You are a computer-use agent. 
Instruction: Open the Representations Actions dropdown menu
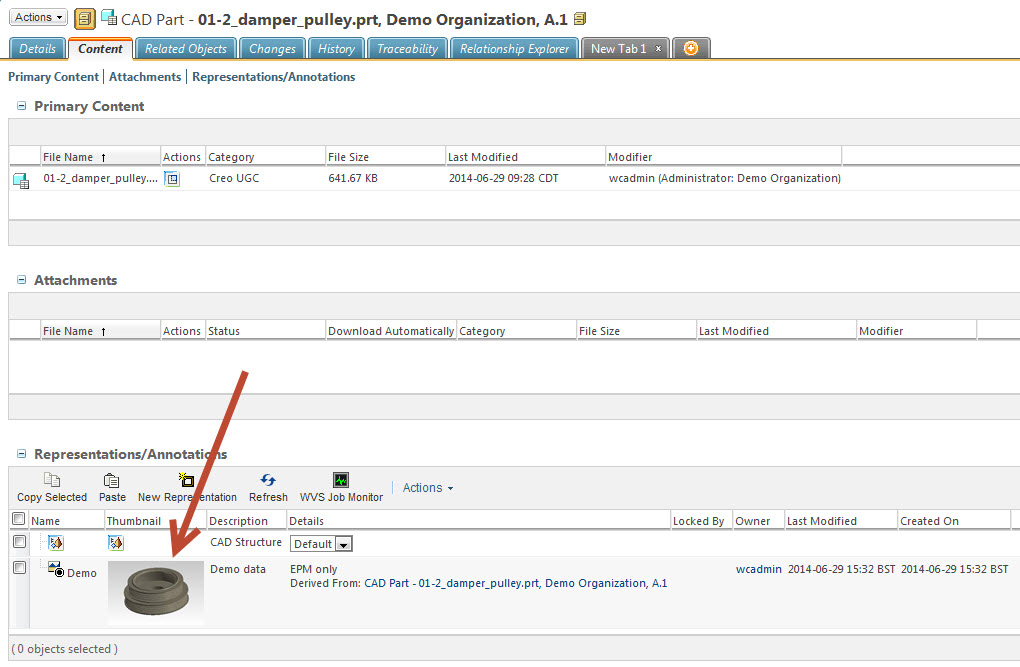point(427,487)
